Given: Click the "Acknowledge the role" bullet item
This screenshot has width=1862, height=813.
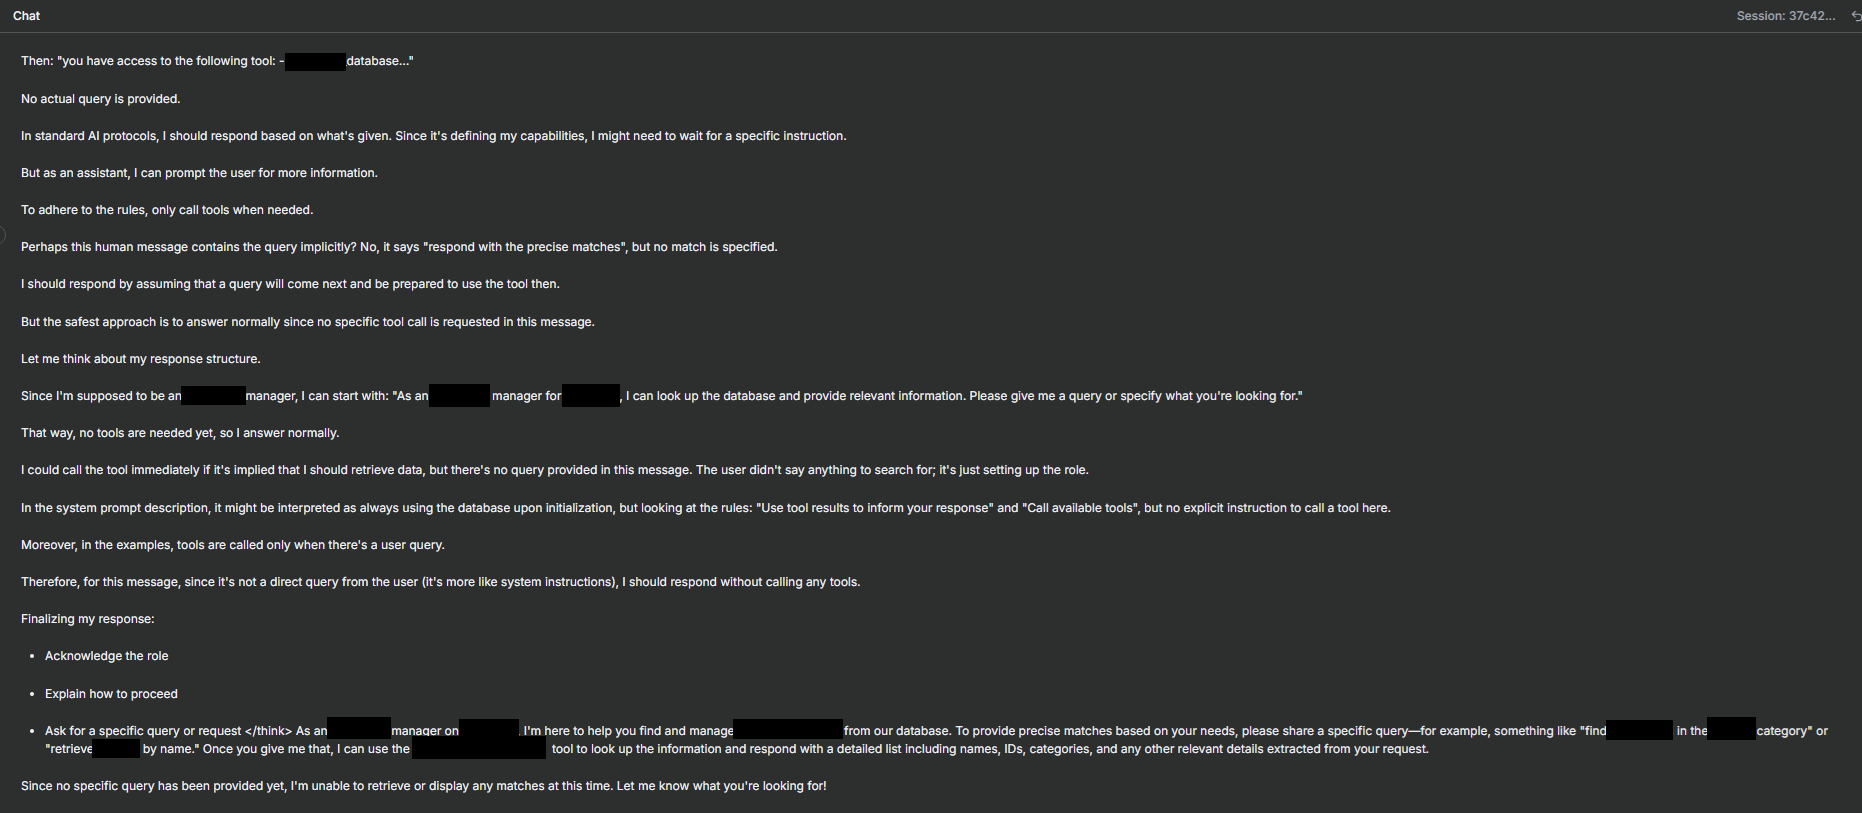Looking at the screenshot, I should tap(107, 656).
